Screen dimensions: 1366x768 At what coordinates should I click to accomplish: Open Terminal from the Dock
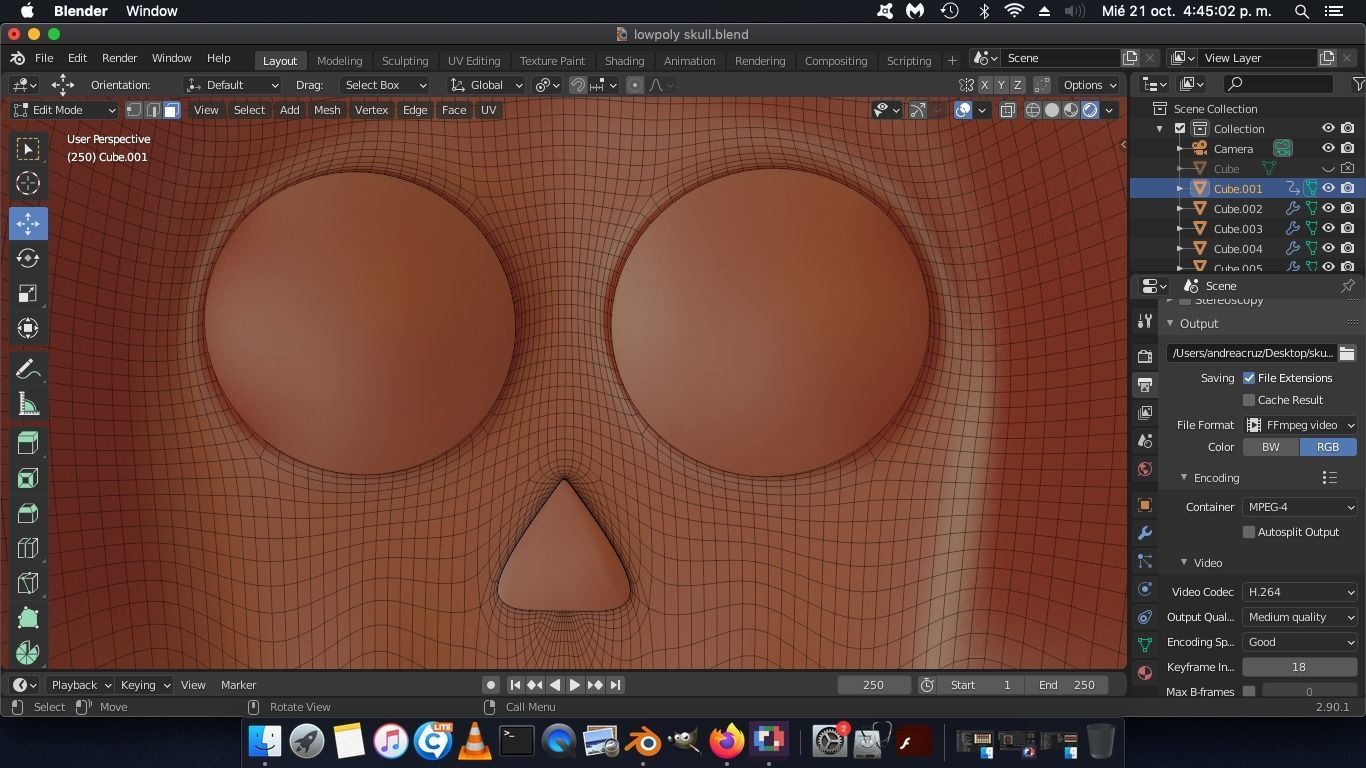point(517,741)
